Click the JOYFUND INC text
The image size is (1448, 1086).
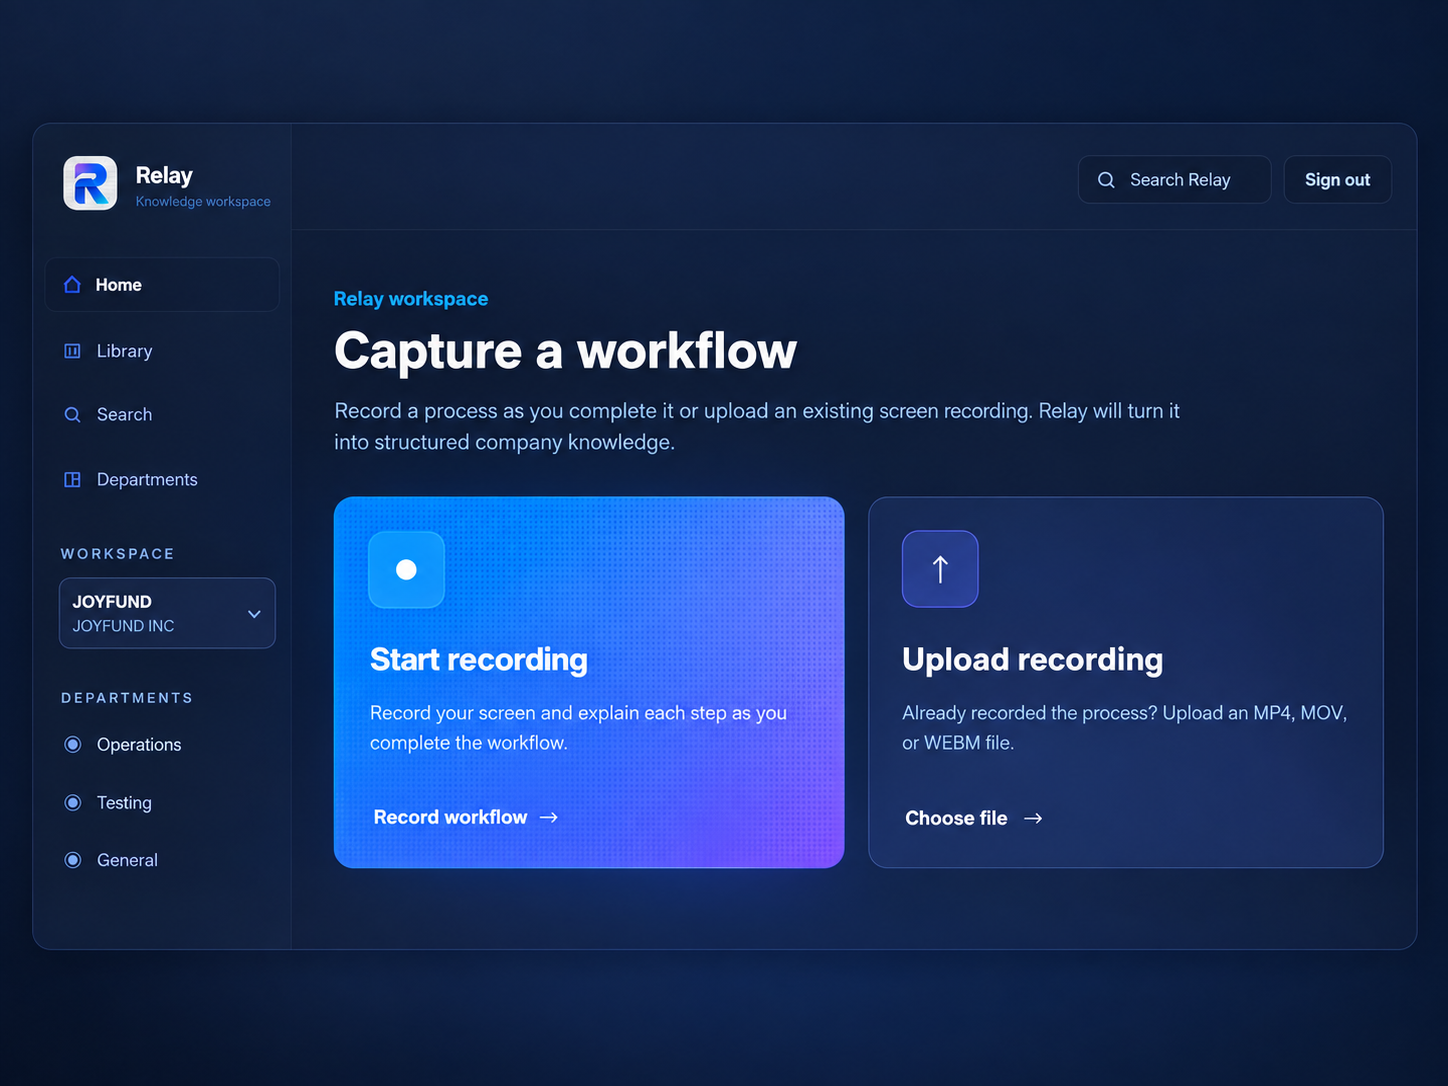123,626
